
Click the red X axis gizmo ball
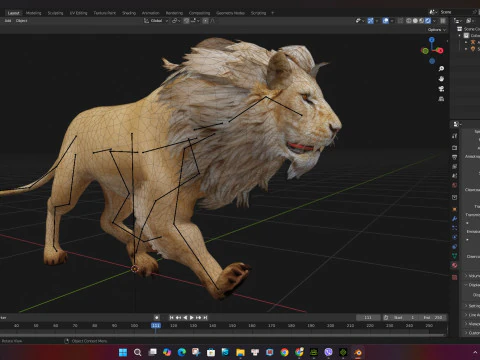440,51
